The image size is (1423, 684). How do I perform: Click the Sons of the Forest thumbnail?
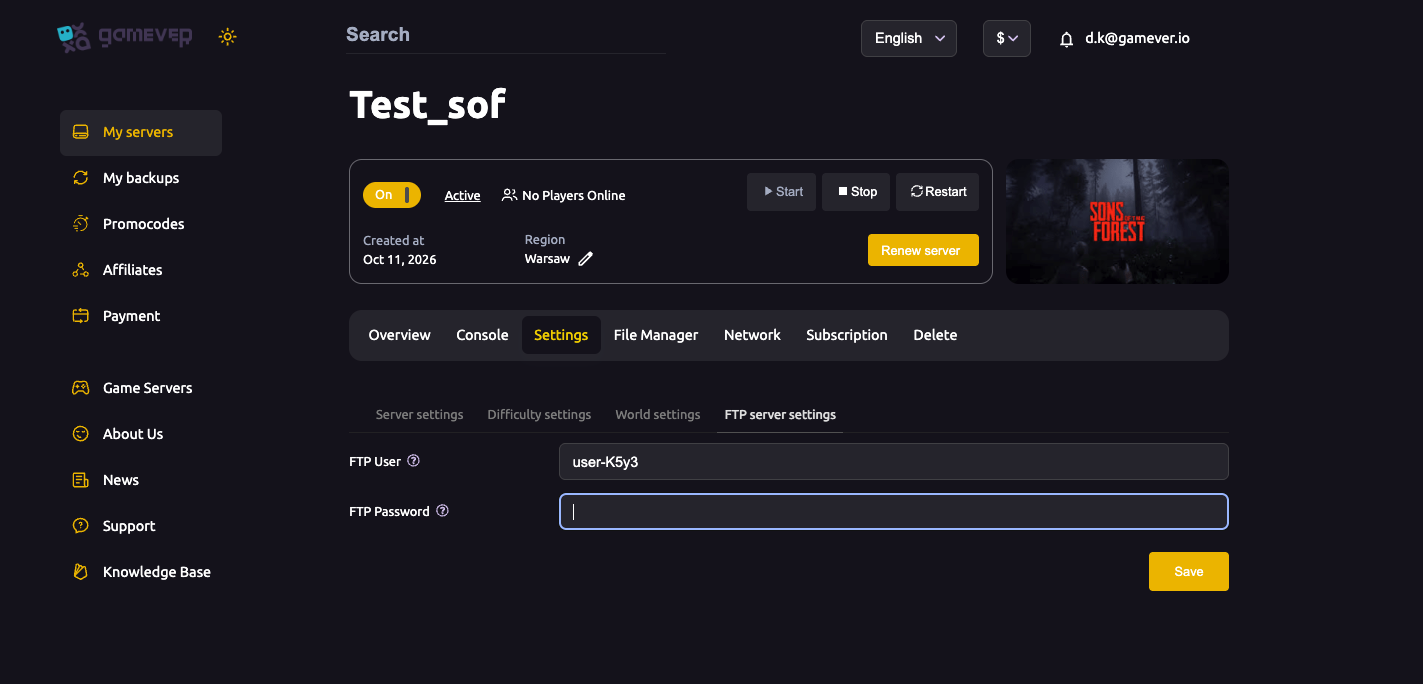pyautogui.click(x=1117, y=221)
